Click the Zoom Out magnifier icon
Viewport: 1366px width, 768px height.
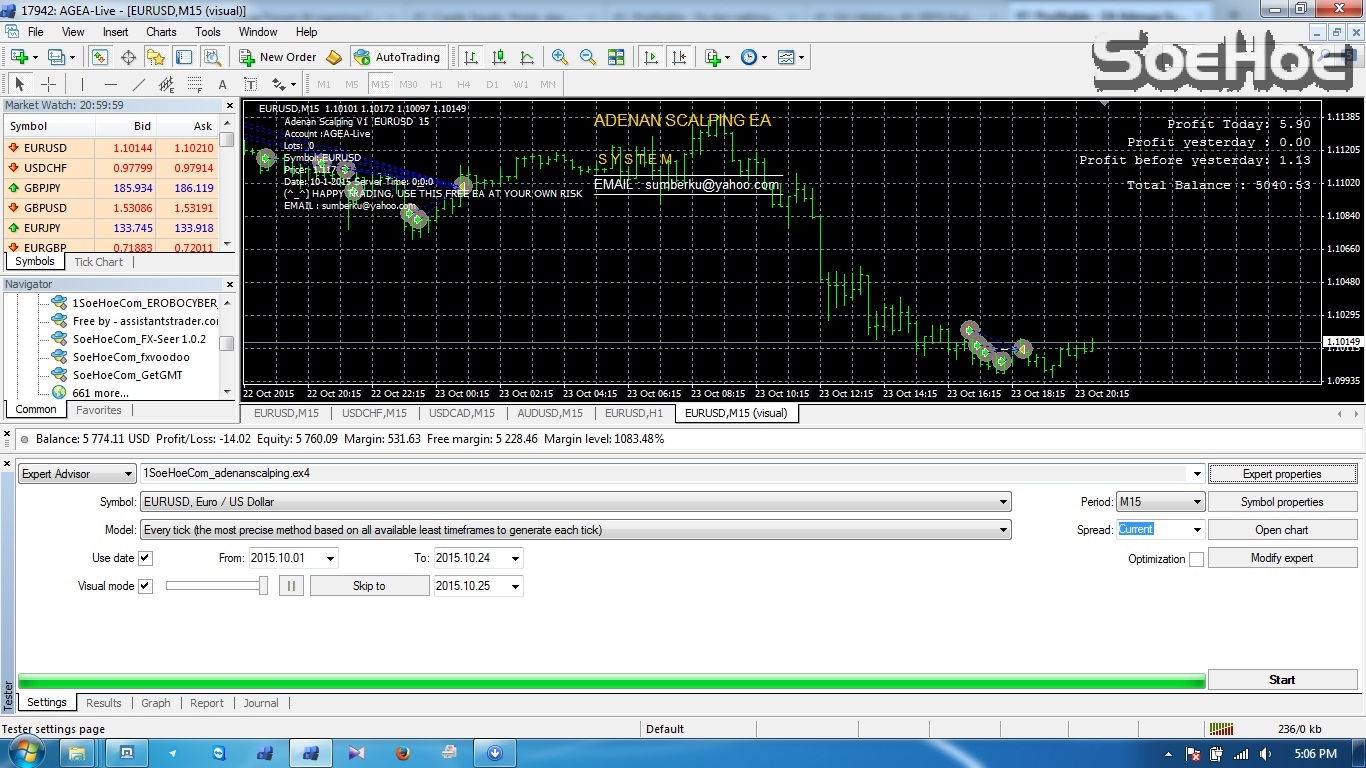point(588,58)
